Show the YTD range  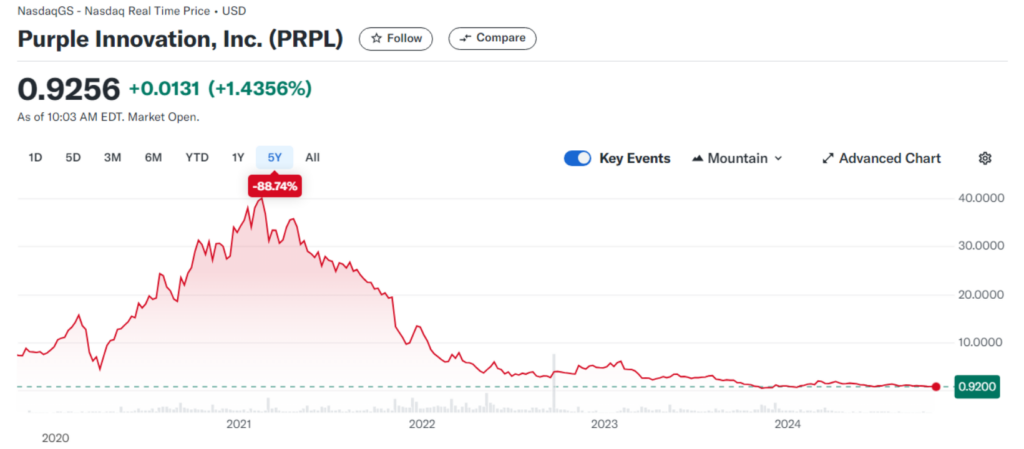tap(197, 157)
